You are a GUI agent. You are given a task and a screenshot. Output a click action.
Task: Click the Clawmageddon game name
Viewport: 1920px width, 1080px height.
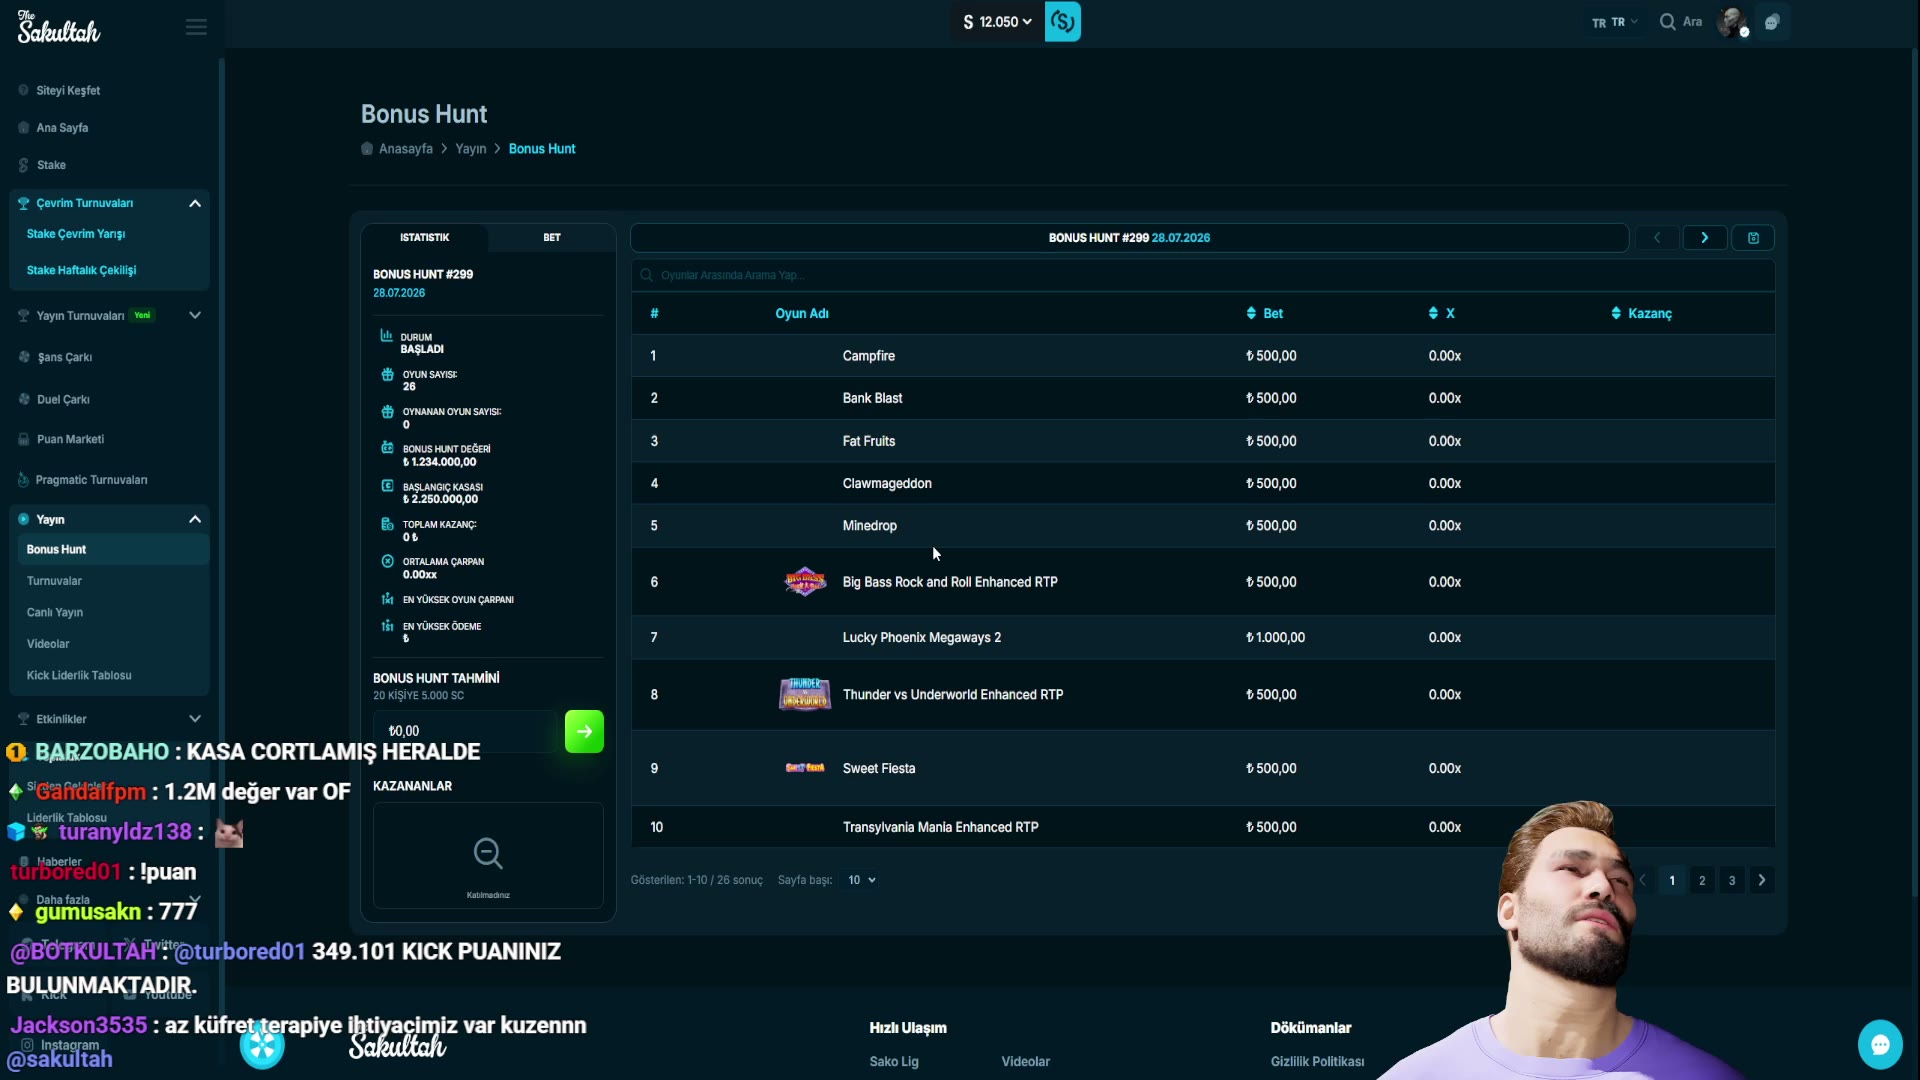pos(887,483)
